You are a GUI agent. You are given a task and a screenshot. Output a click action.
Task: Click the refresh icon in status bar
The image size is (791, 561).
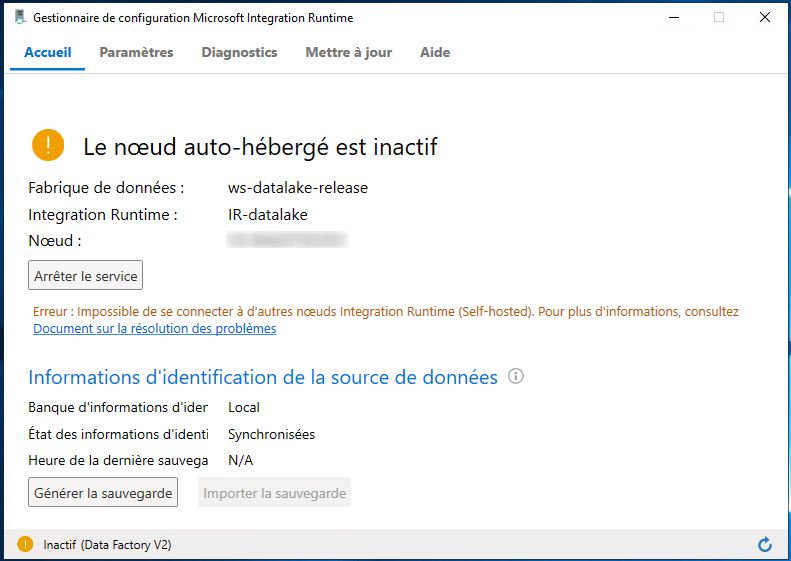tap(765, 544)
